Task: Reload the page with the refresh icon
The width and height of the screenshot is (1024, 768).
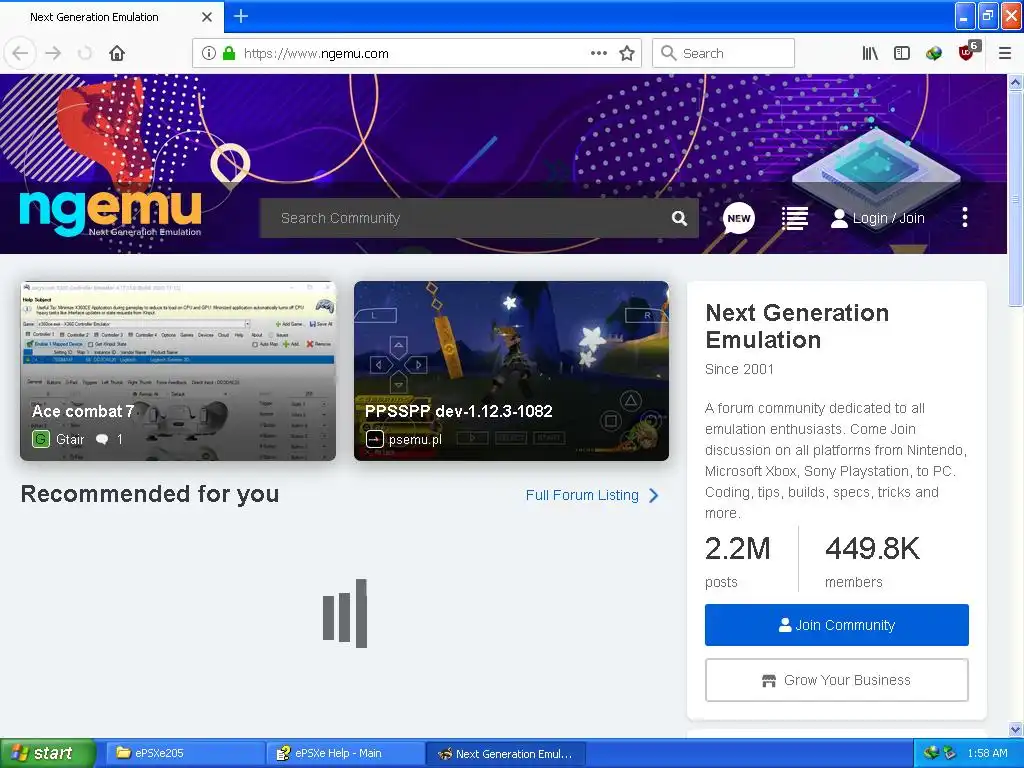Action: [85, 53]
